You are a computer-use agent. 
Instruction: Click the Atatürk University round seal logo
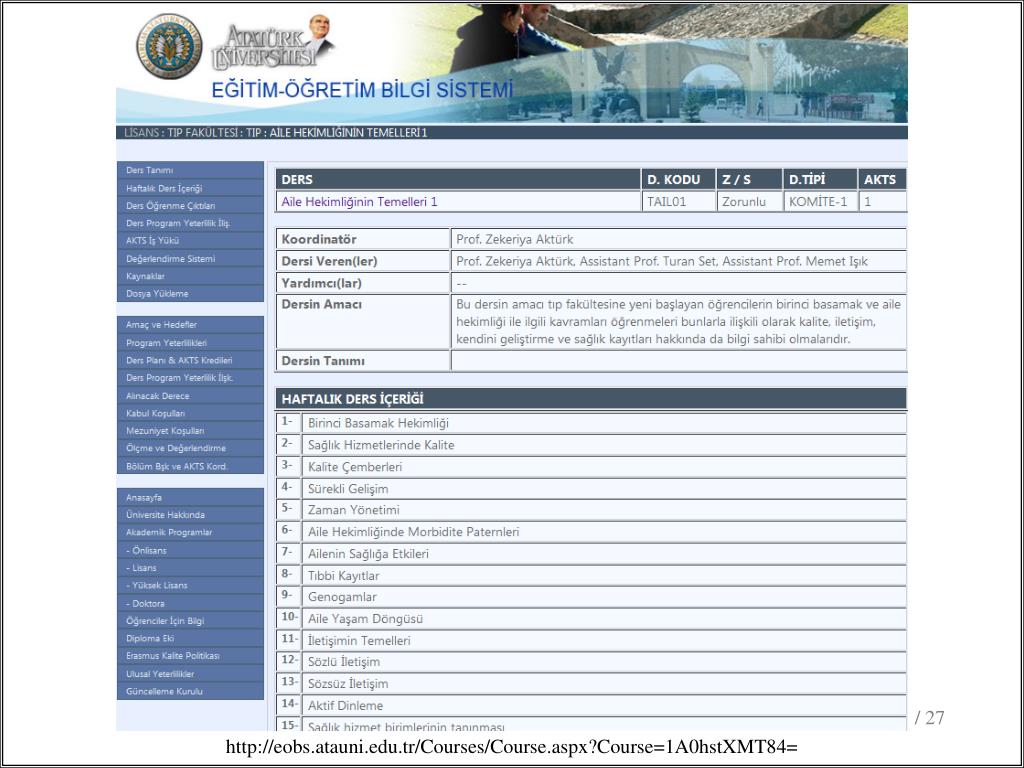[x=169, y=46]
